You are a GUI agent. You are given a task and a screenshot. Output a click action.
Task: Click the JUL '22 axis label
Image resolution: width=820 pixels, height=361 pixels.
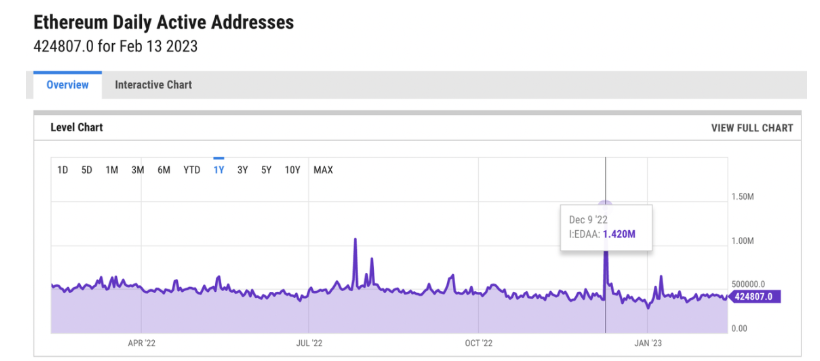point(309,343)
